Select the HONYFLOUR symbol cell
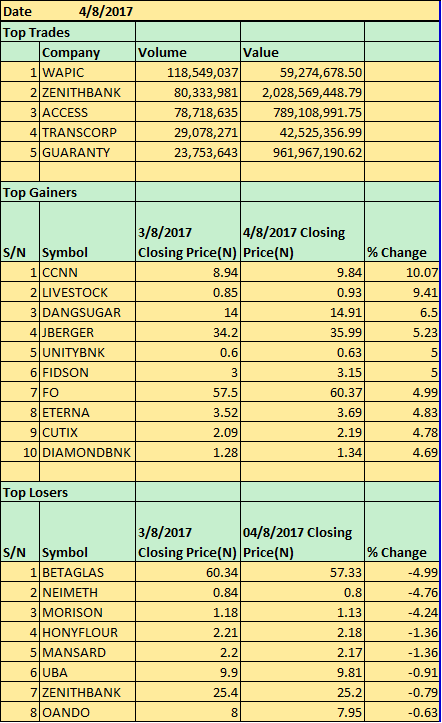This screenshot has width=442, height=723. point(88,632)
